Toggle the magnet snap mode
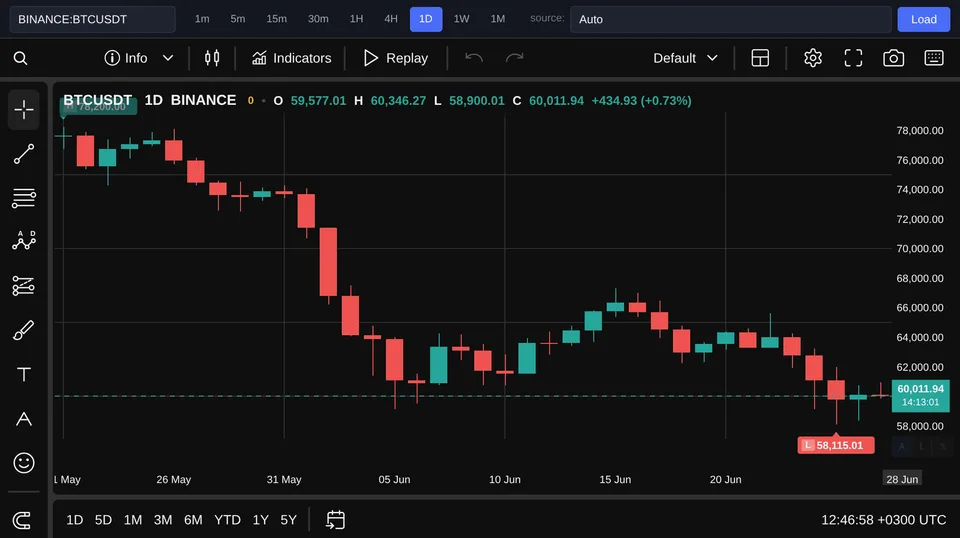 tap(22, 520)
